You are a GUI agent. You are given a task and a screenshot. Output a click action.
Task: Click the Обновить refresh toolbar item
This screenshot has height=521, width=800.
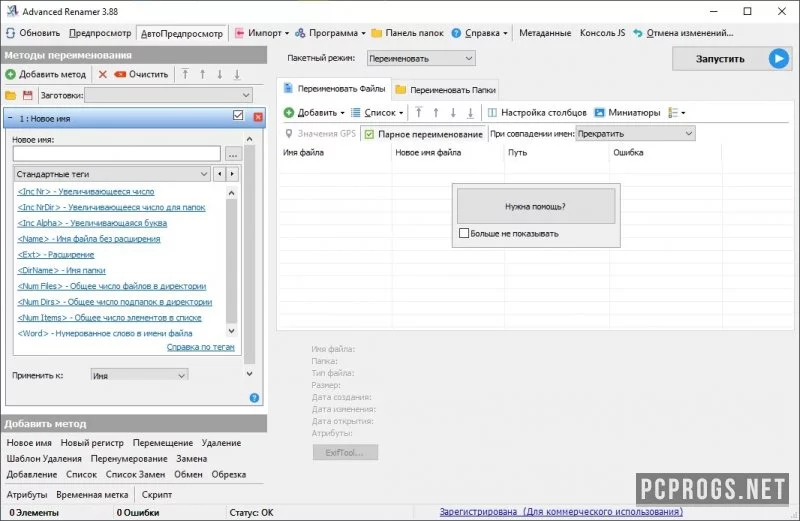click(33, 33)
